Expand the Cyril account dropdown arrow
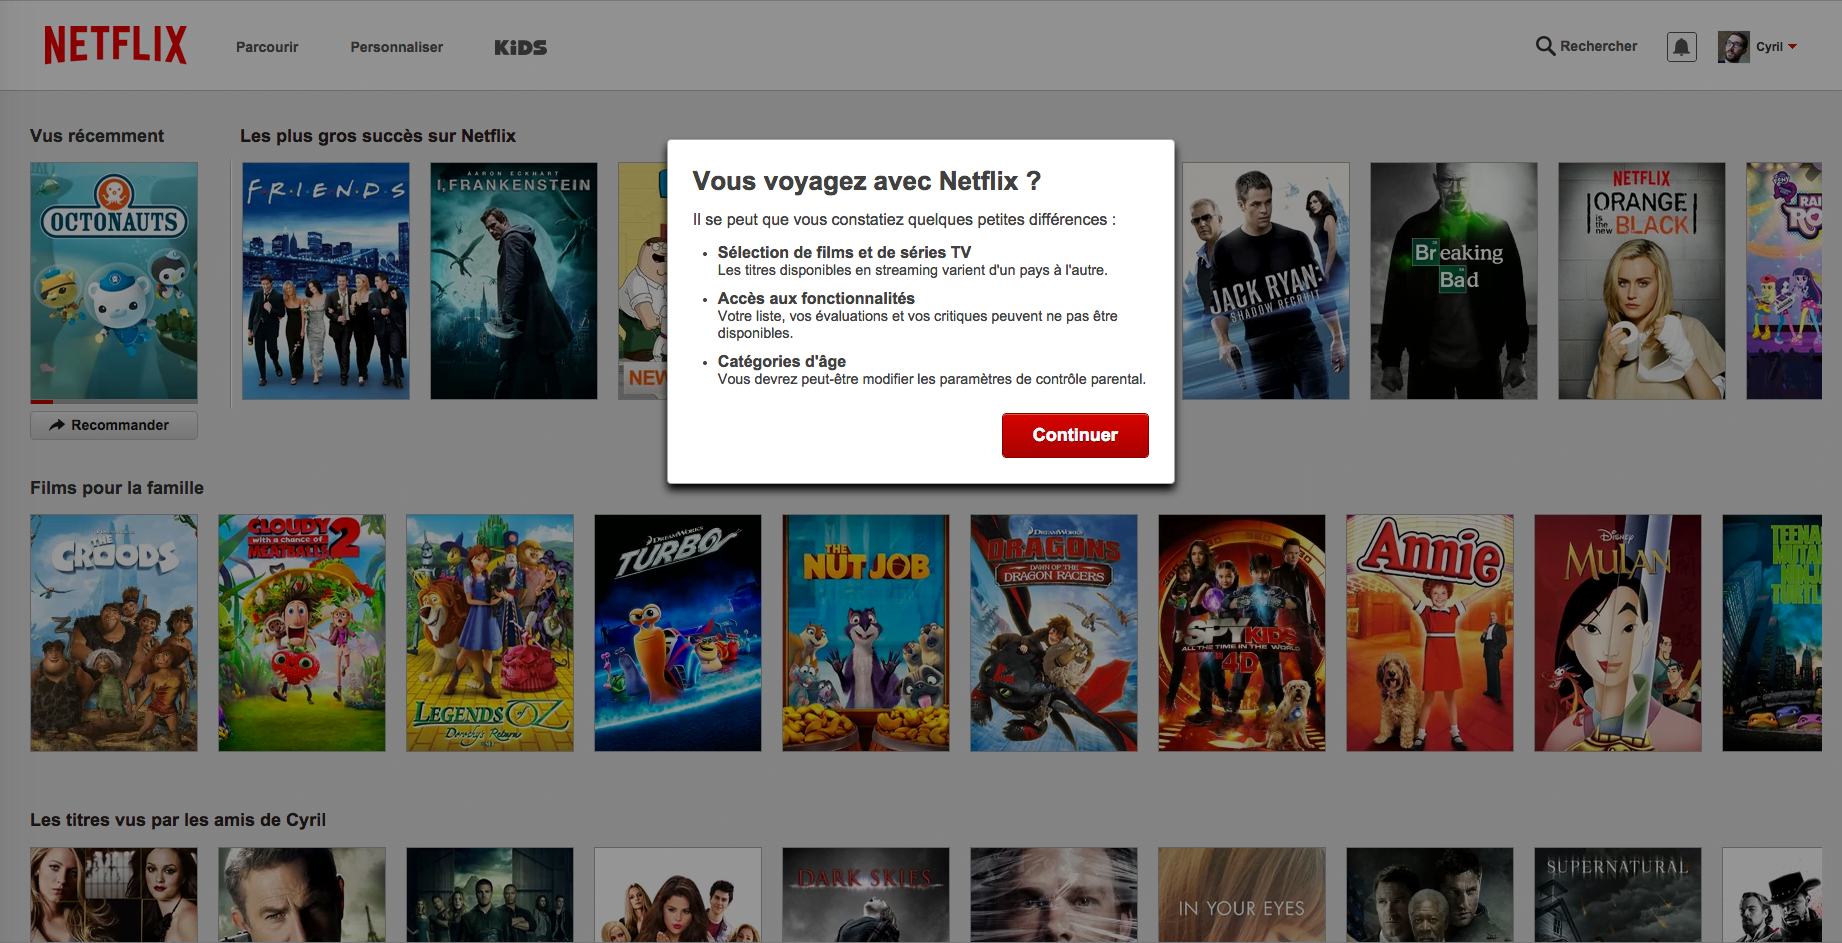This screenshot has height=943, width=1842. [1792, 47]
